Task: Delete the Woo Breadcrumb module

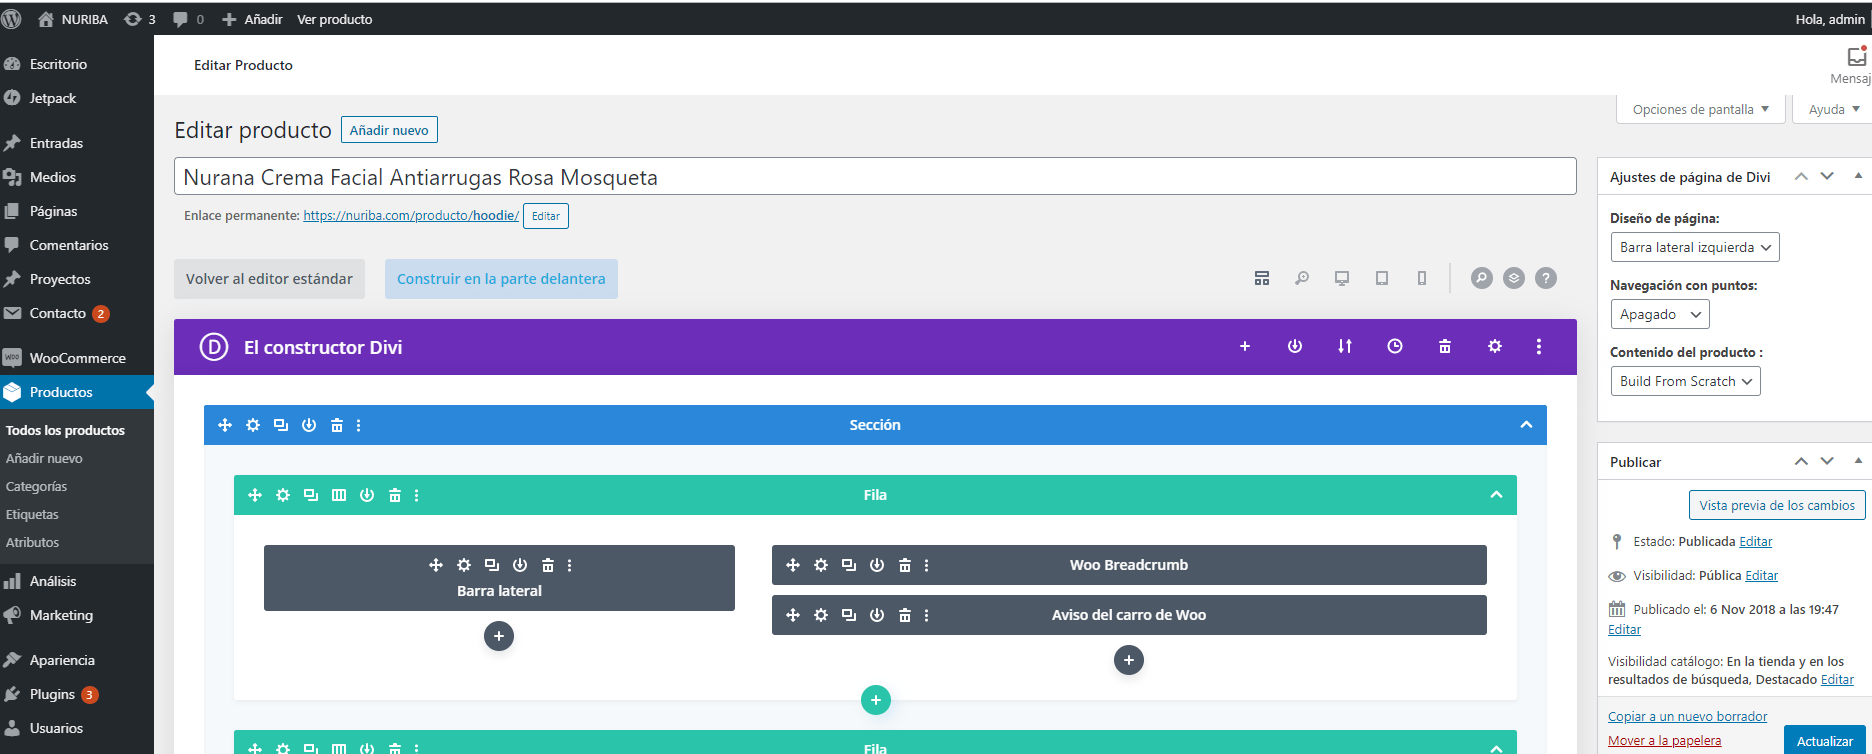Action: pyautogui.click(x=905, y=565)
